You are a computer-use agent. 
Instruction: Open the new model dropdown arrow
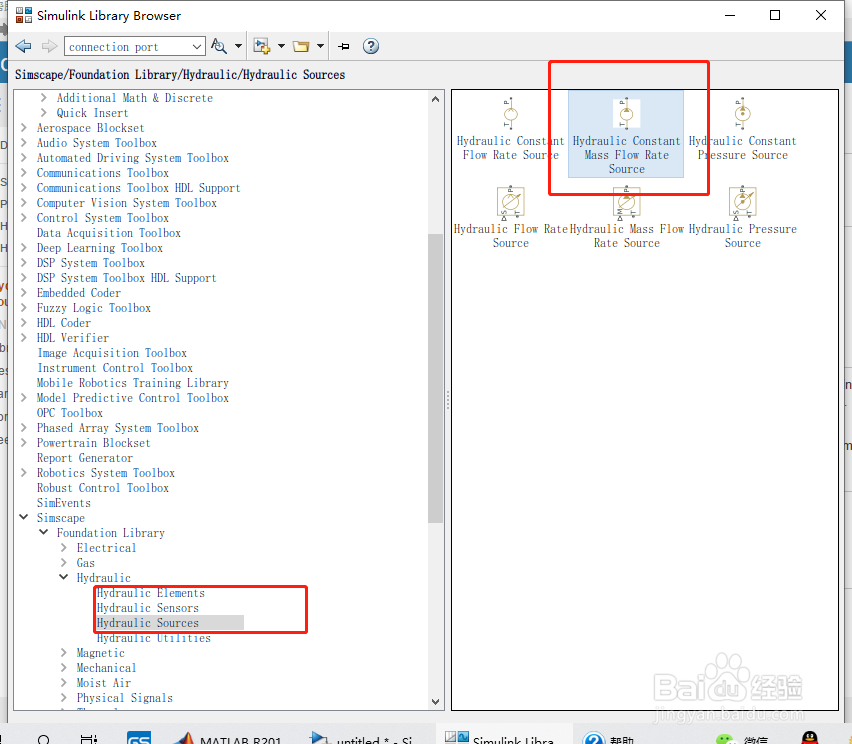281,46
